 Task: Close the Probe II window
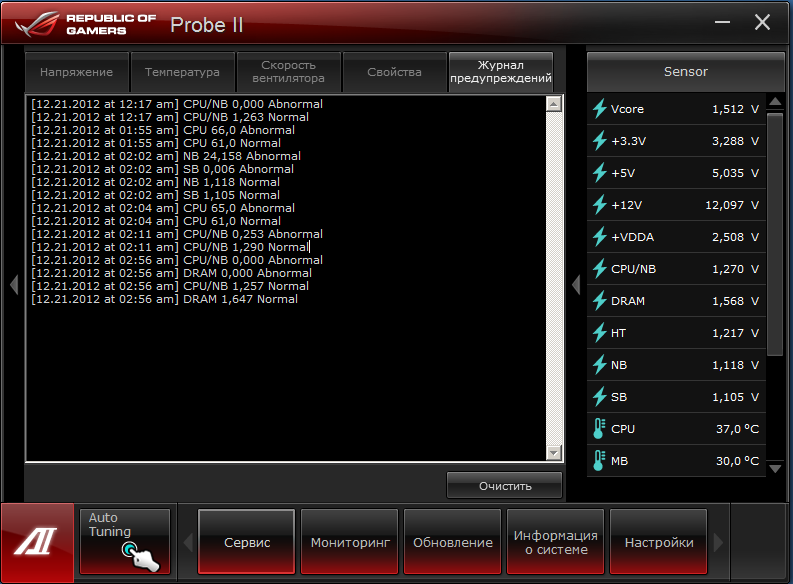point(762,22)
